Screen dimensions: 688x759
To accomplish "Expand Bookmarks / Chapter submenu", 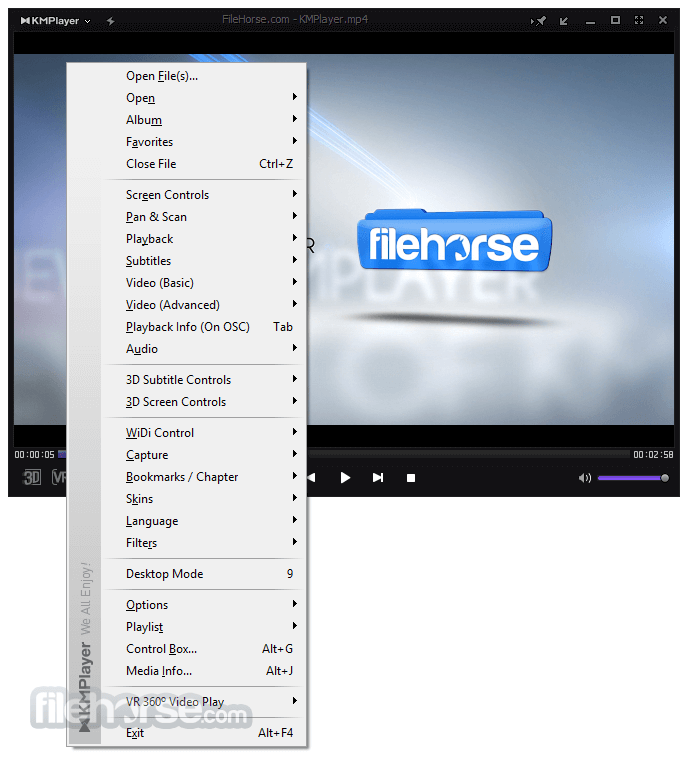I will 204,477.
